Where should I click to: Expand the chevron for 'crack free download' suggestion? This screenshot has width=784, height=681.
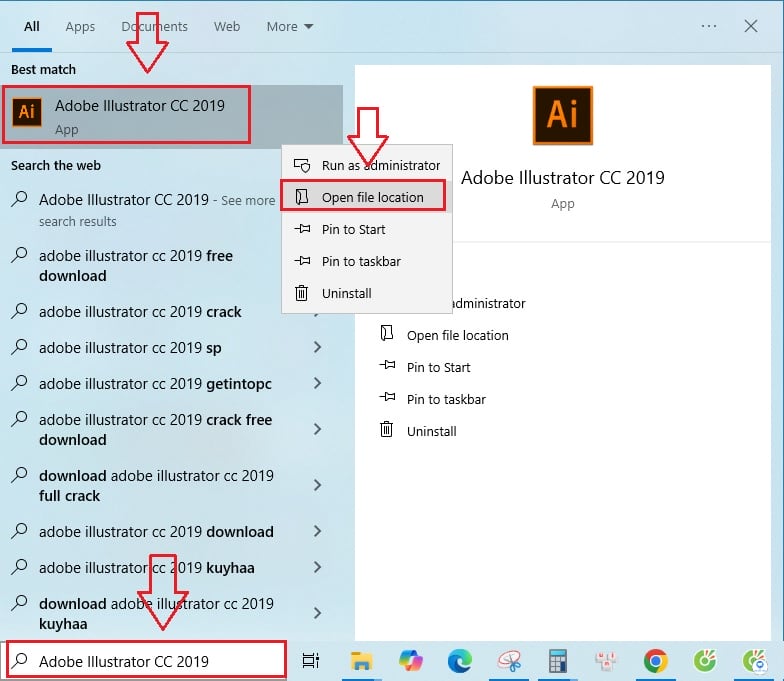pyautogui.click(x=317, y=429)
